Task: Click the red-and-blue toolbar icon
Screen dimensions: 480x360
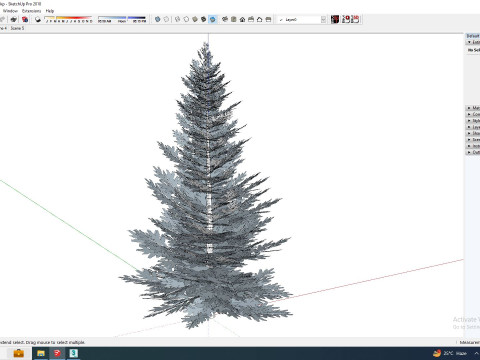Action: pyautogui.click(x=25, y=19)
